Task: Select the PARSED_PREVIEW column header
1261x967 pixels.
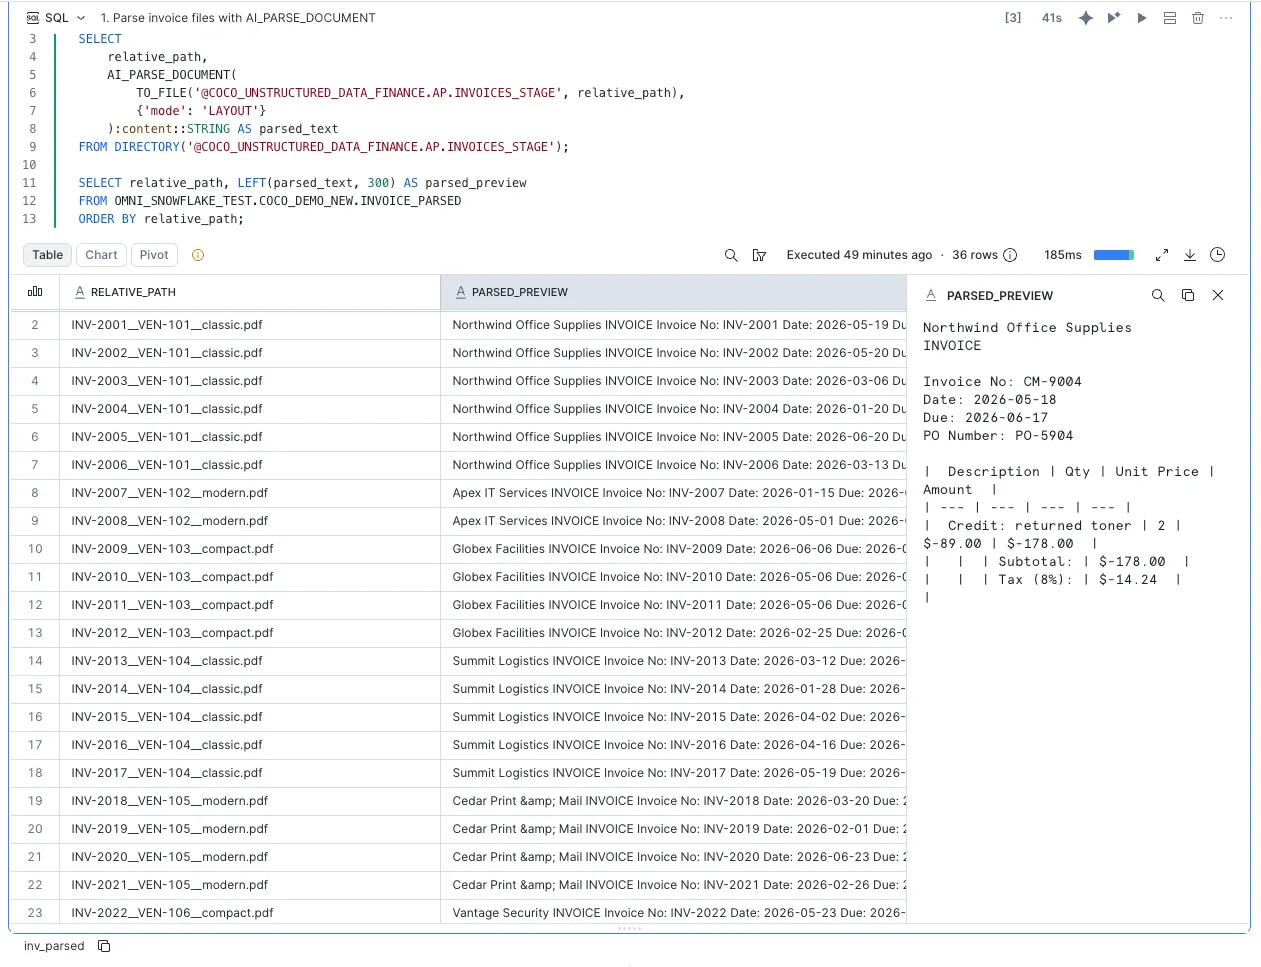Action: click(673, 292)
